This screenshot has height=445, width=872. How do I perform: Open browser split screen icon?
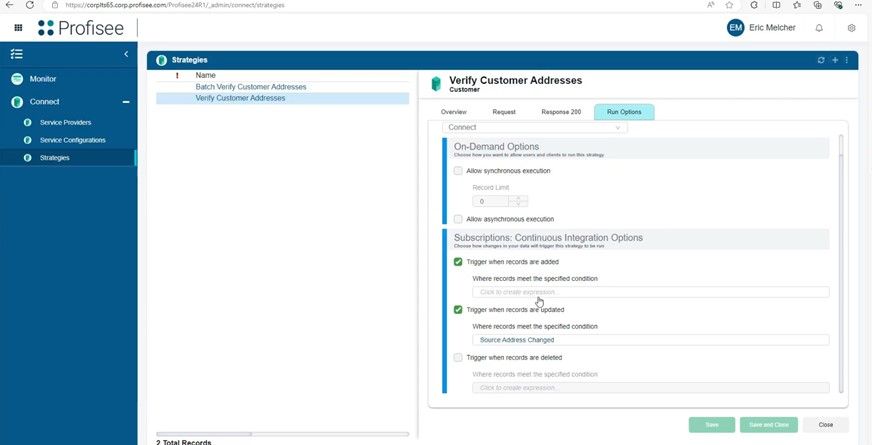click(776, 5)
